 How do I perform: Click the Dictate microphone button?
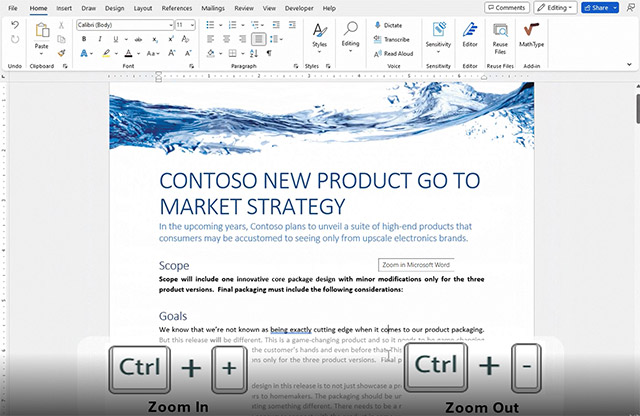(388, 25)
